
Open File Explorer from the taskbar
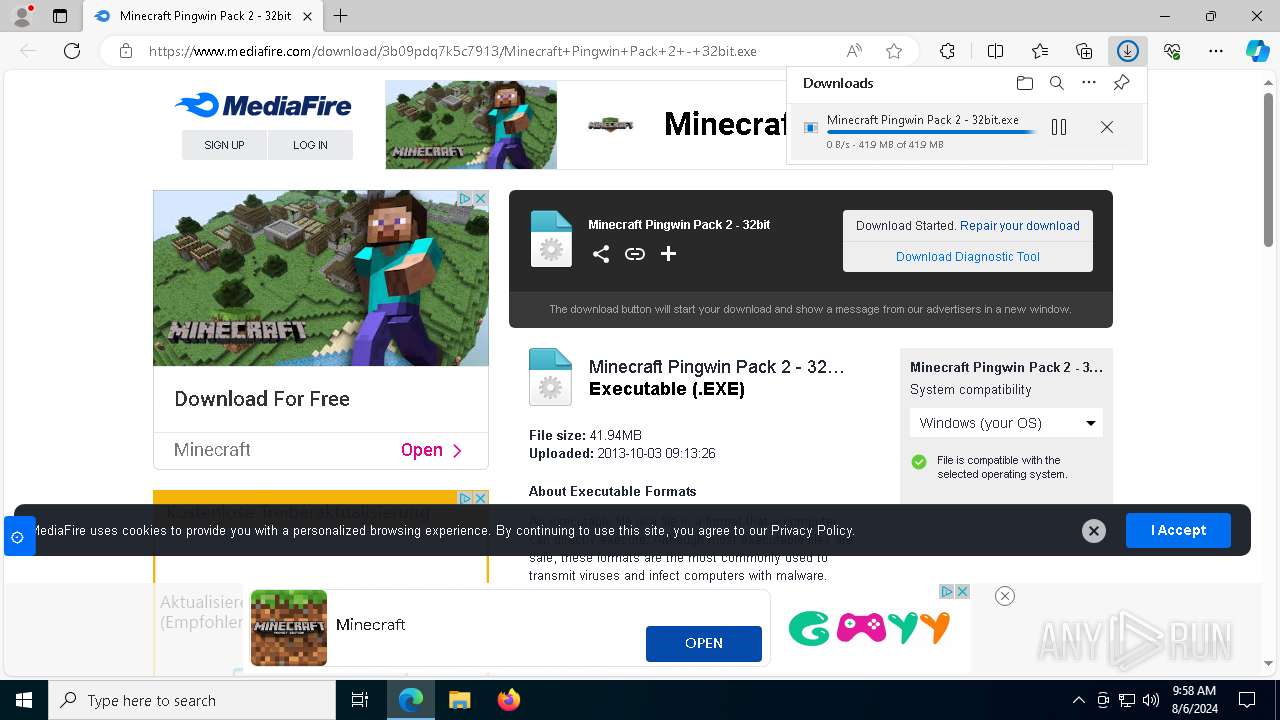(x=459, y=700)
